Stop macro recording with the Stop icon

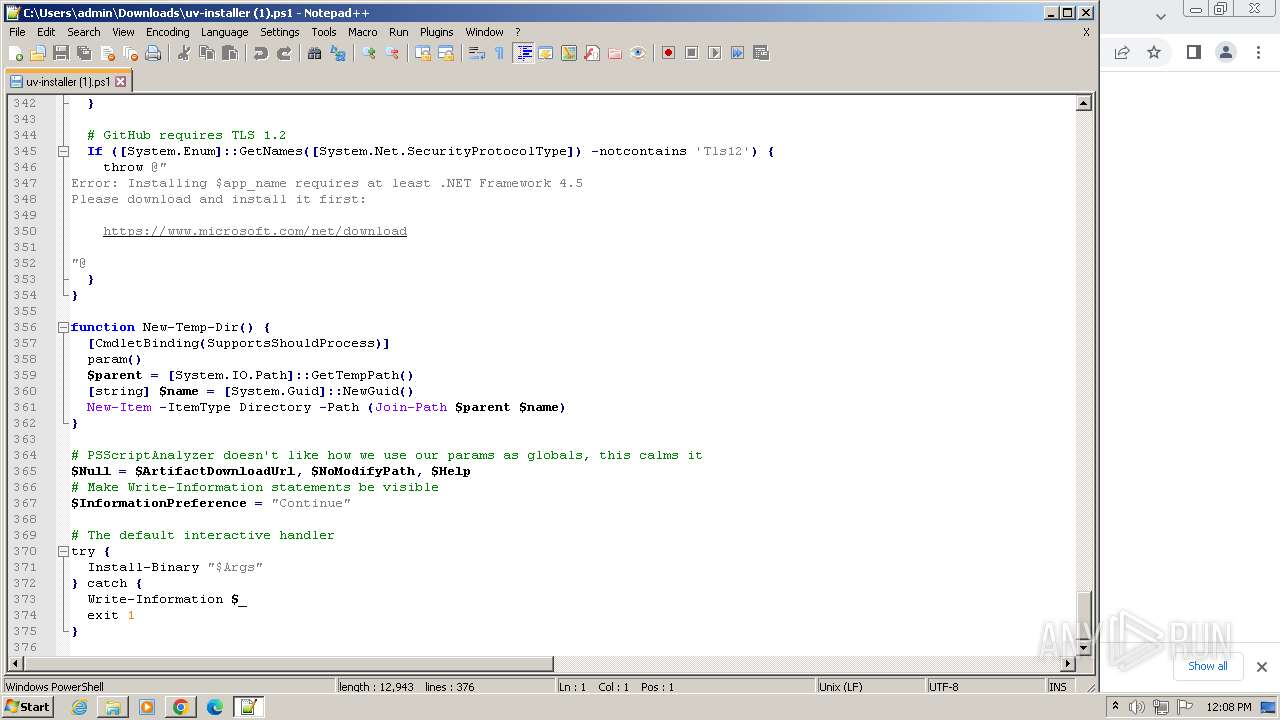(692, 53)
